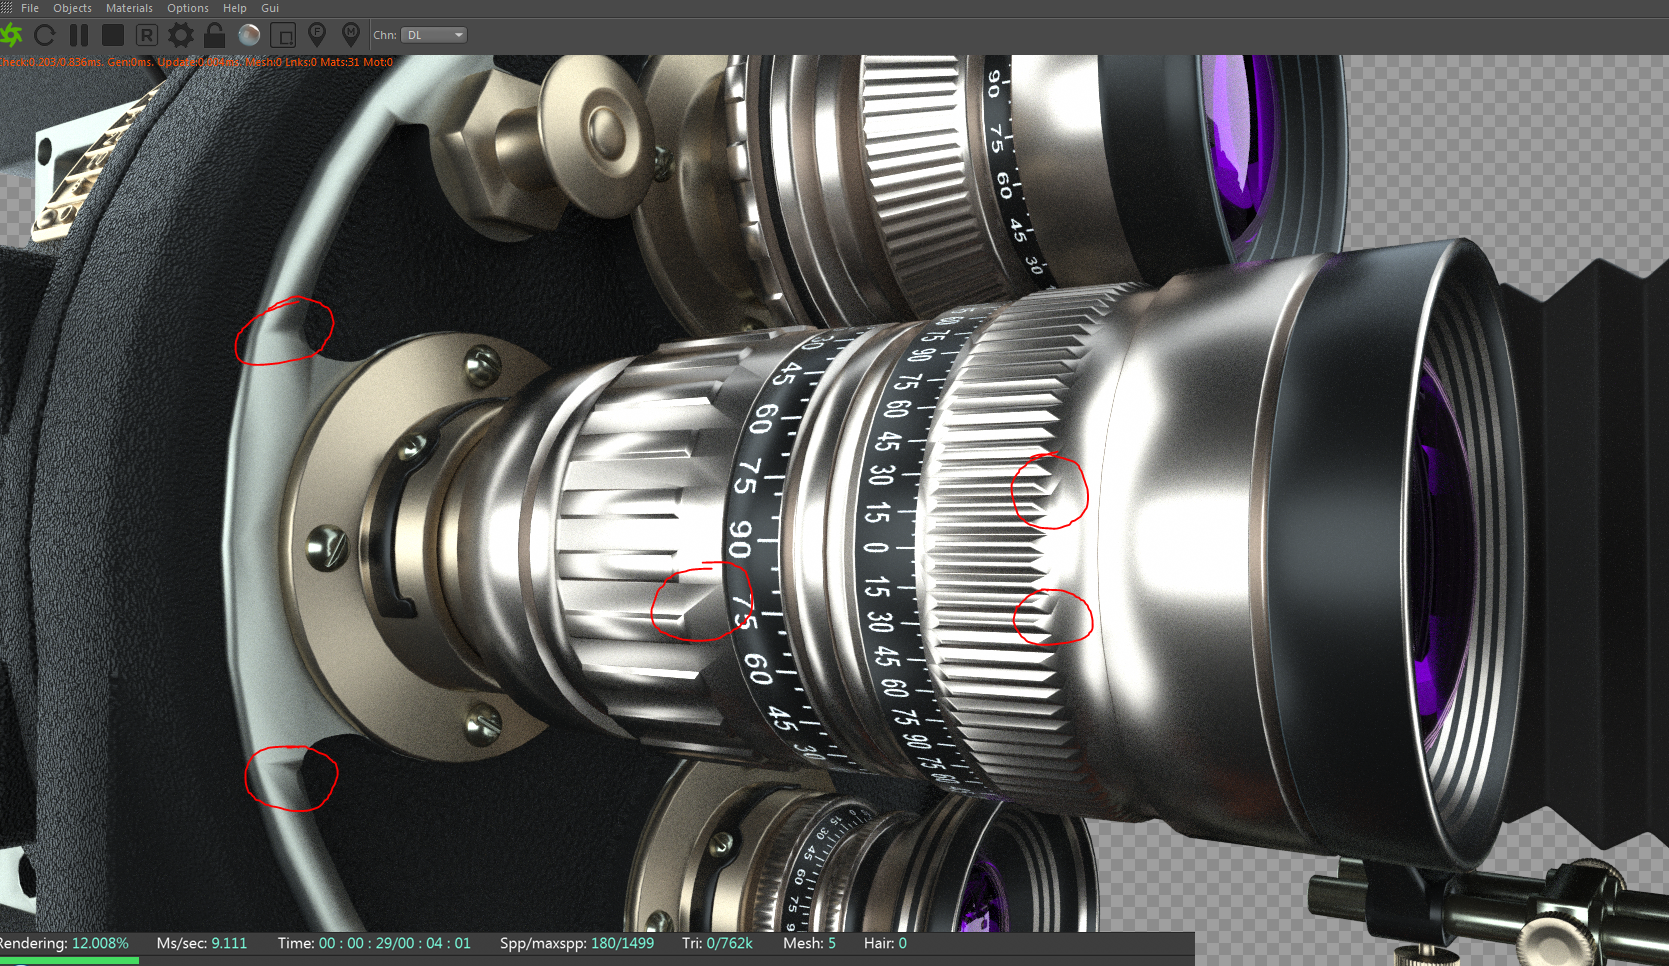The image size is (1669, 966).
Task: Click the green rendering progress bar
Action: coord(69,960)
